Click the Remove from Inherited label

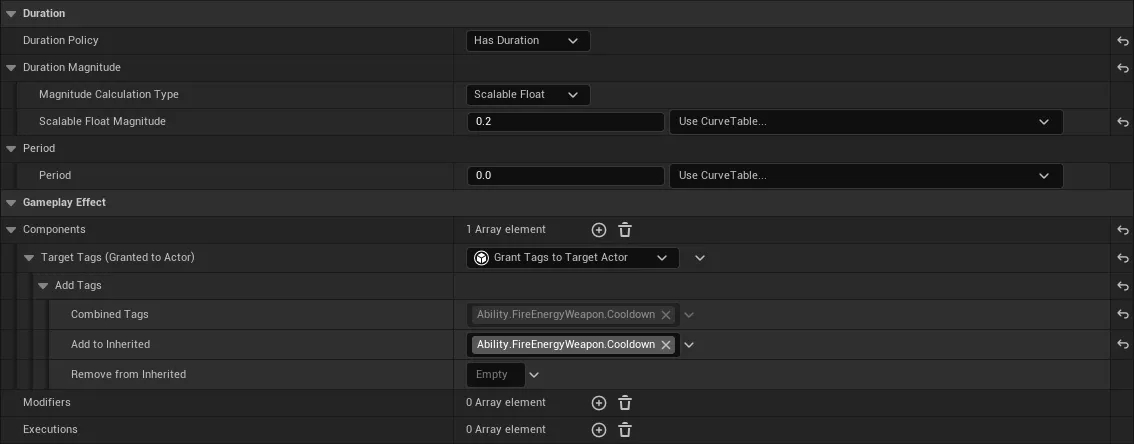coord(128,375)
